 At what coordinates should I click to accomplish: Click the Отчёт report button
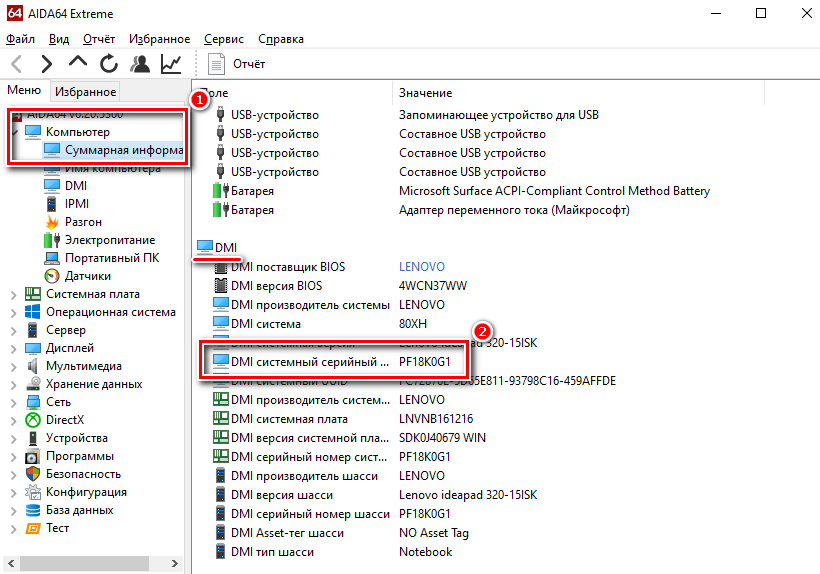[x=237, y=64]
